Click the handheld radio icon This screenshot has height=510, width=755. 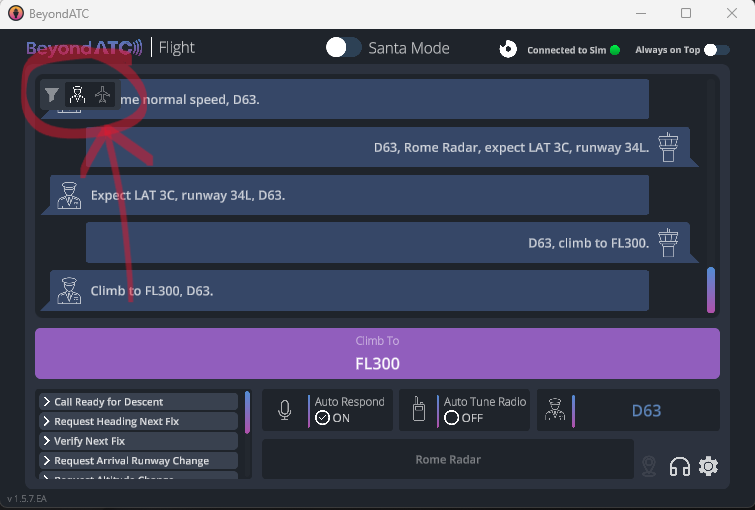(419, 409)
